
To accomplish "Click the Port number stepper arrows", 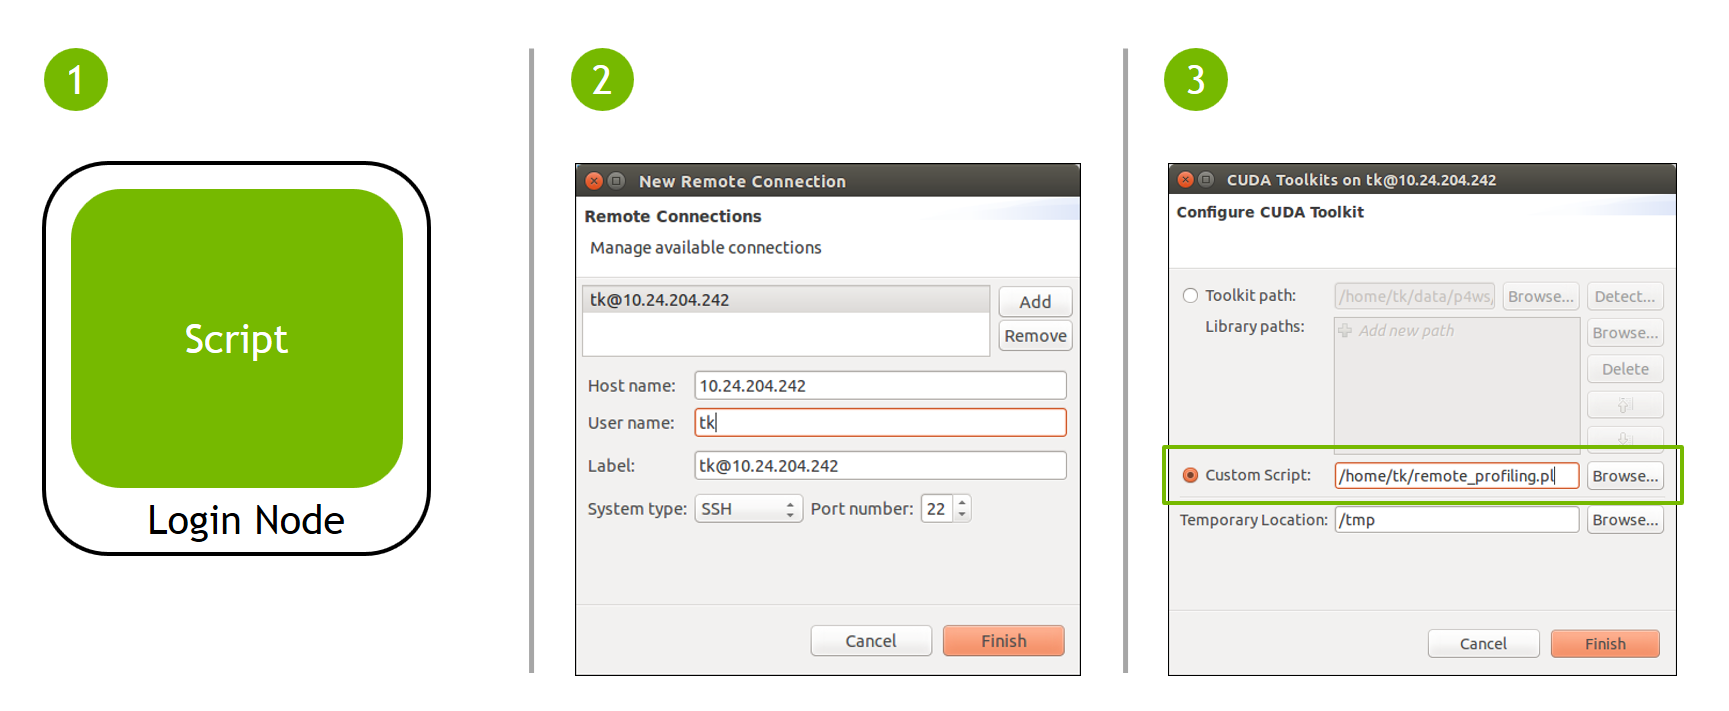I will coord(962,509).
